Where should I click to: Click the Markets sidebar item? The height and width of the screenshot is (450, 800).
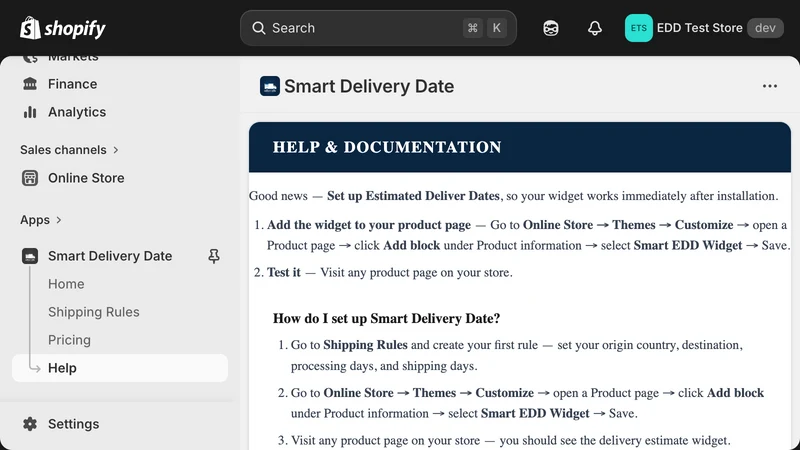click(73, 58)
